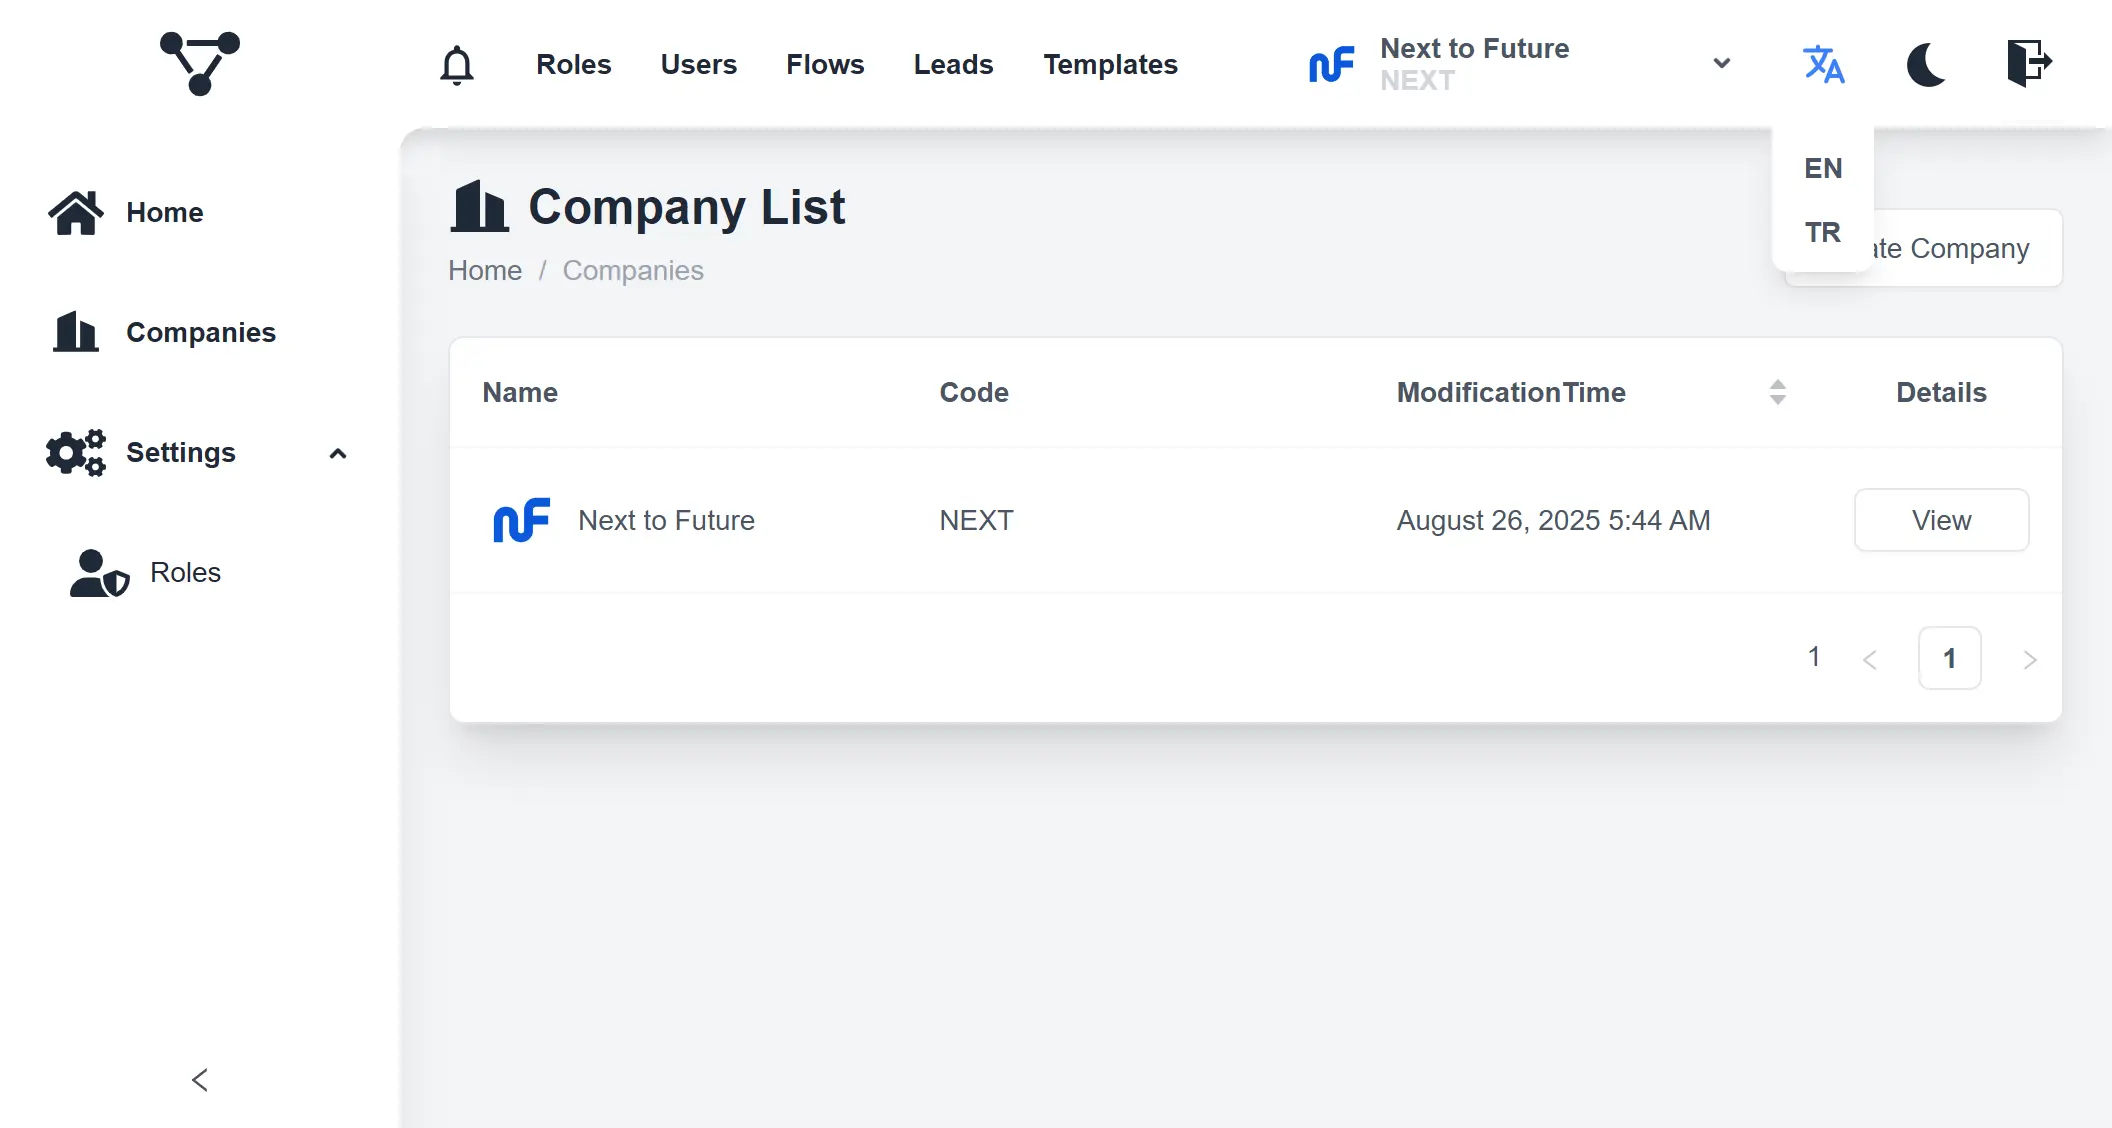This screenshot has width=2112, height=1128.
Task: Click the language translate icon
Action: 1823,64
